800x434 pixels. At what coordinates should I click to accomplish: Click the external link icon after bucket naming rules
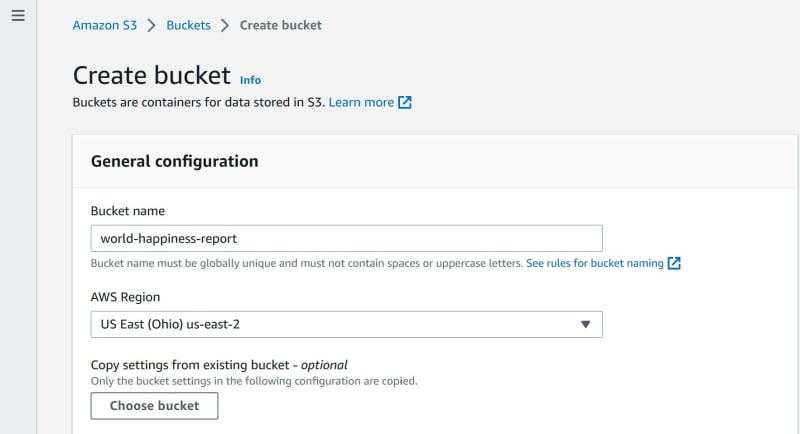(x=674, y=263)
